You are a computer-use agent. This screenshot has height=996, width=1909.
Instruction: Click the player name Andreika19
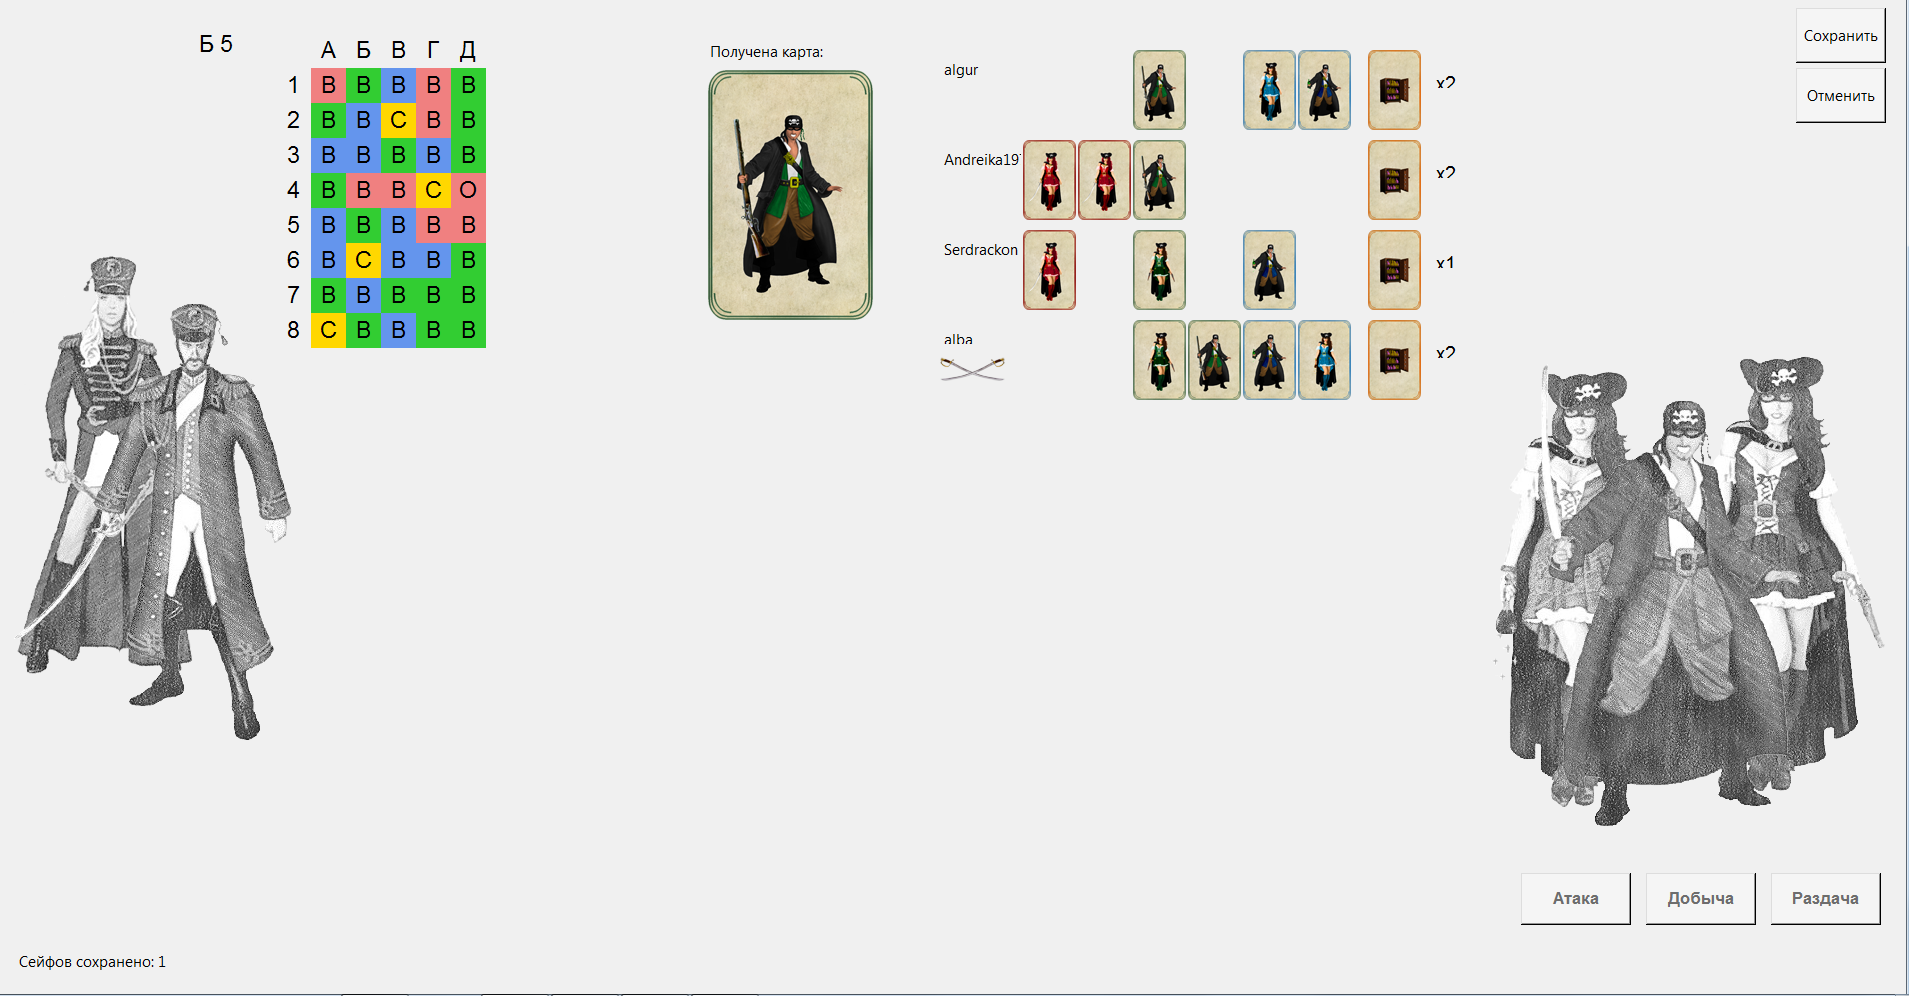click(x=981, y=160)
